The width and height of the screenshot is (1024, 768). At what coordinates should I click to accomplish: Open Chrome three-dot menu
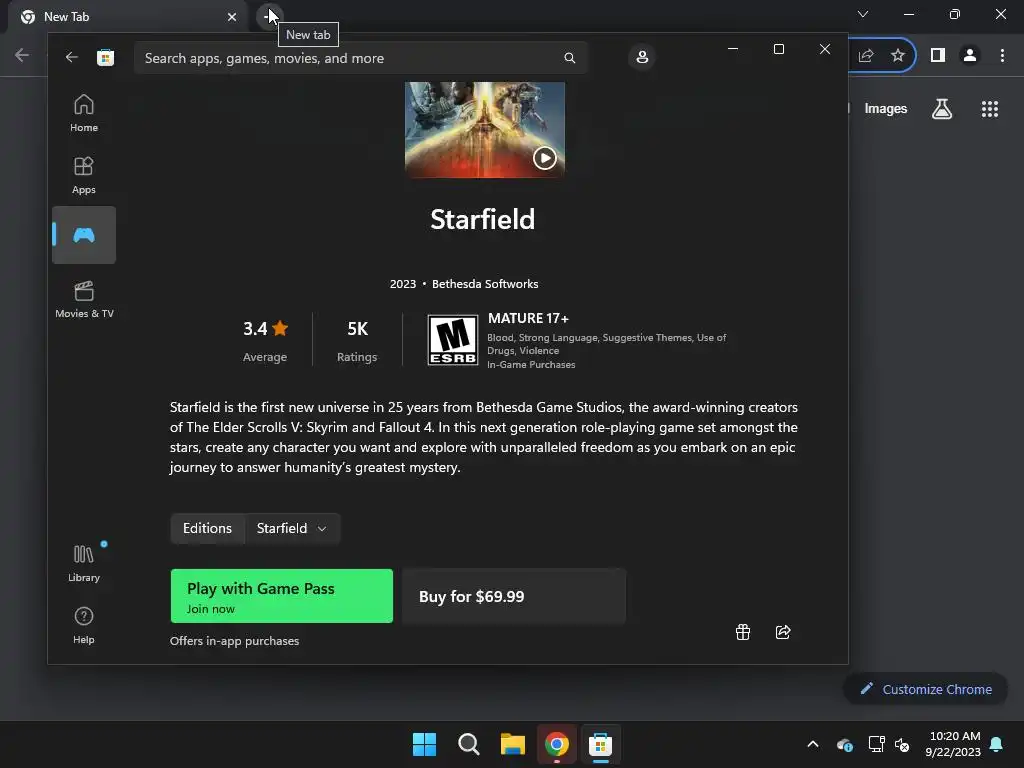tap(1002, 56)
